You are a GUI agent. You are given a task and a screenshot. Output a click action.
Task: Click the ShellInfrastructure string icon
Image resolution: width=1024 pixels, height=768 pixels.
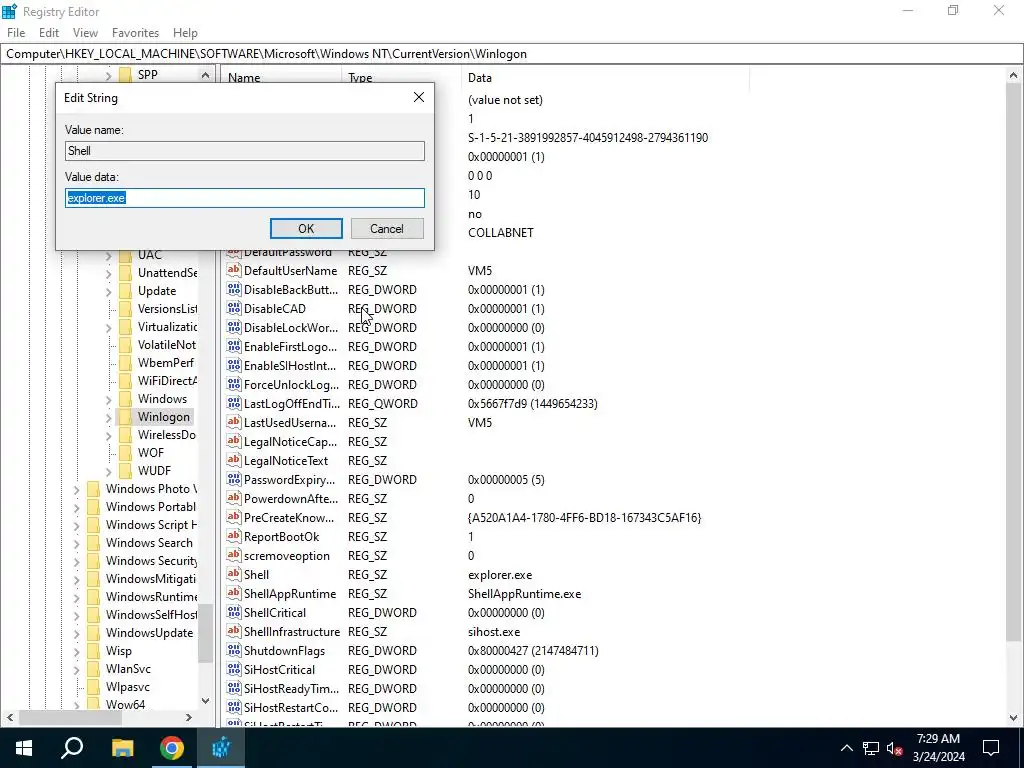pos(234,631)
